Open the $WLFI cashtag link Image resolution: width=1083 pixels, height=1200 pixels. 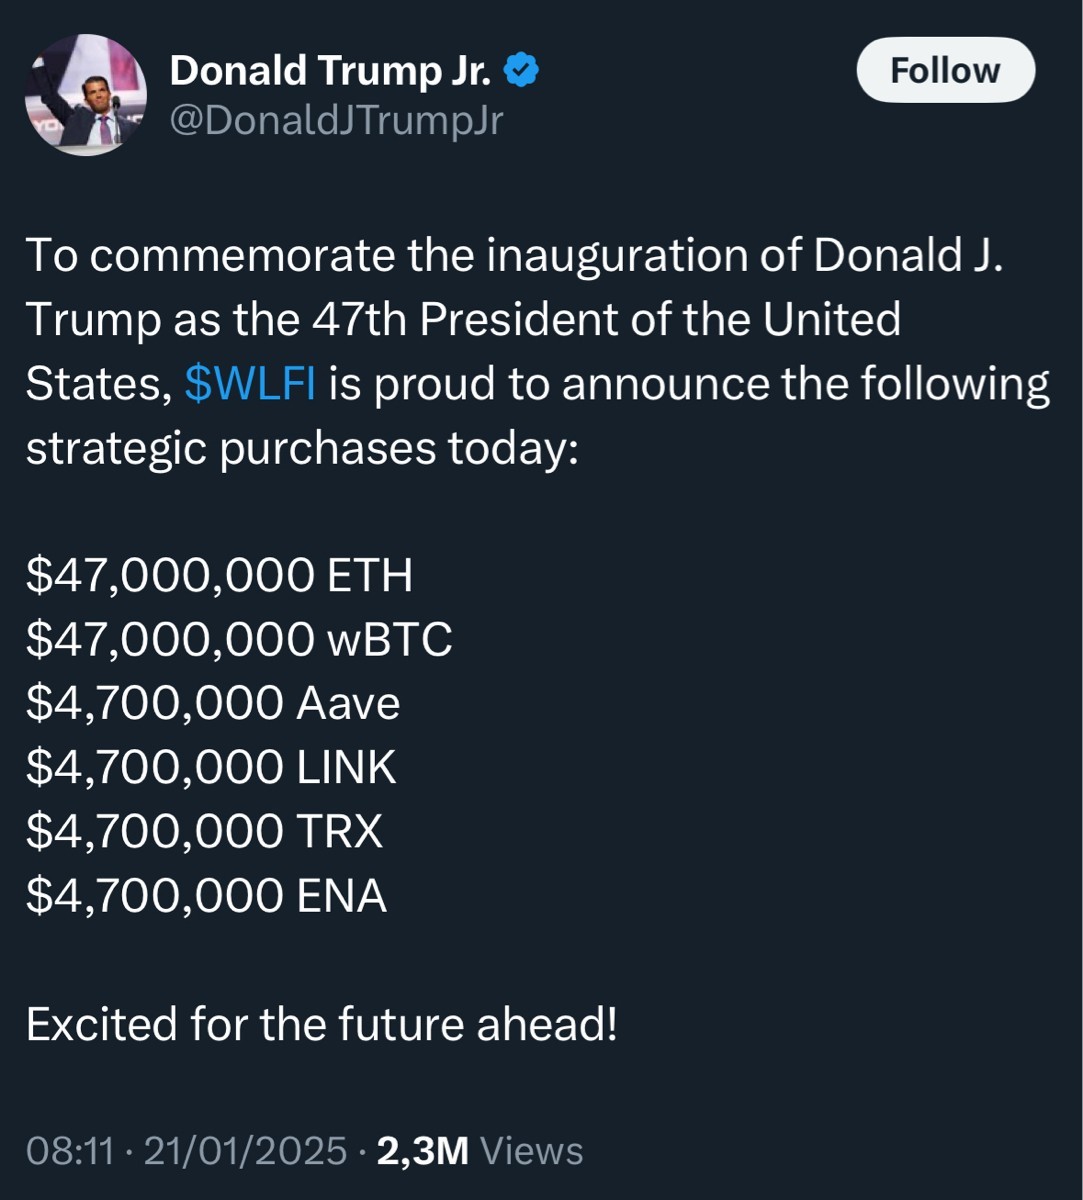click(x=250, y=385)
